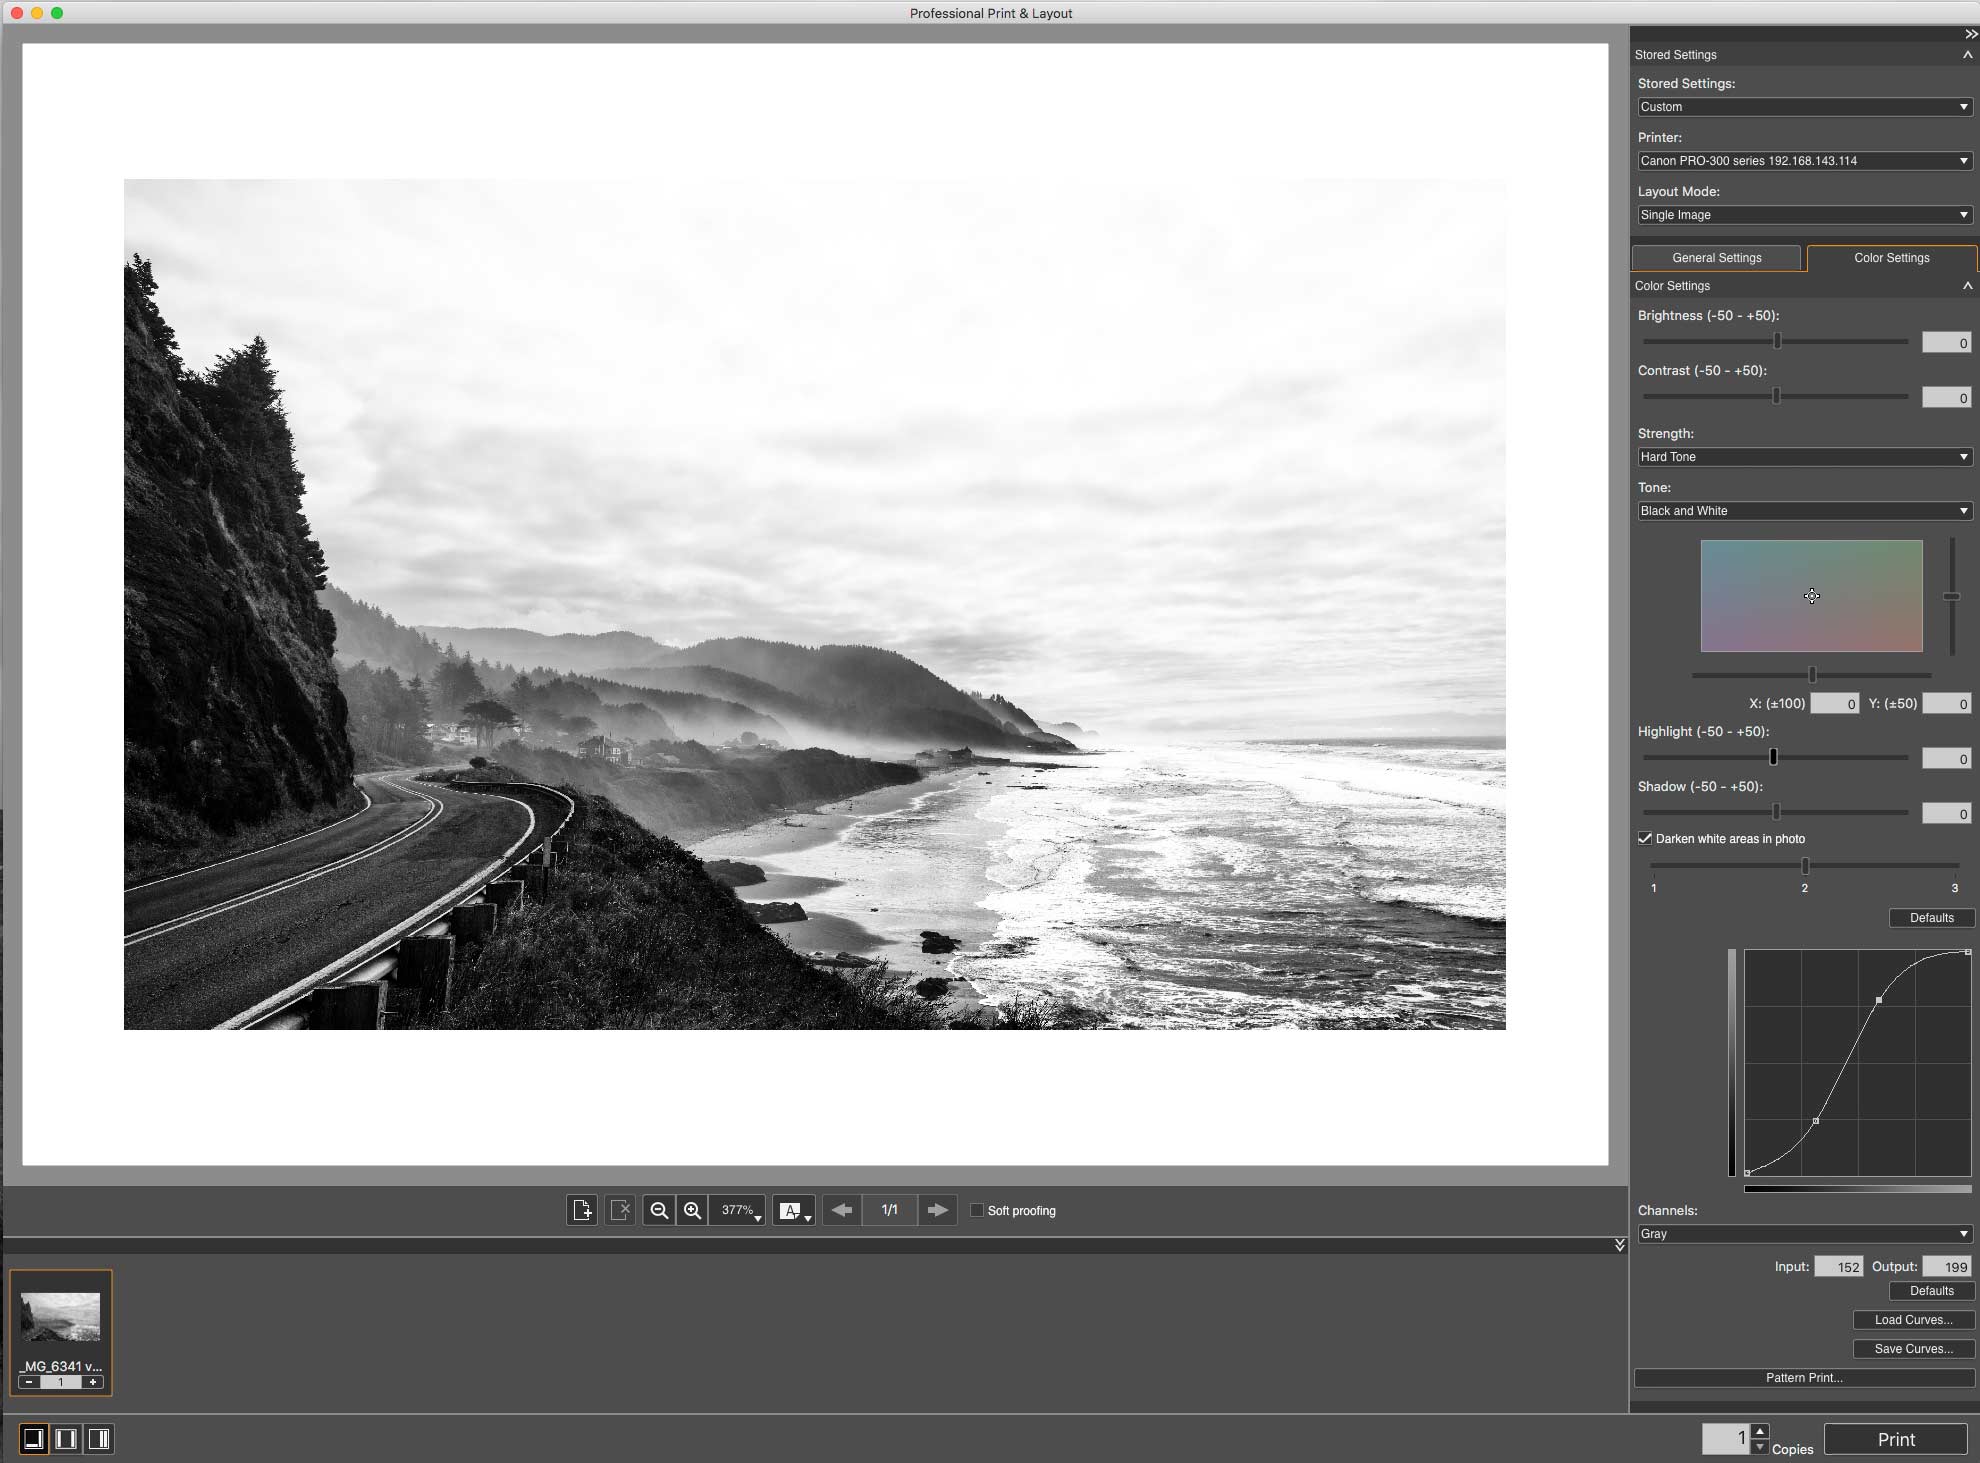This screenshot has height=1463, width=1980.
Task: Collapse the Color Settings section
Action: 1967,286
